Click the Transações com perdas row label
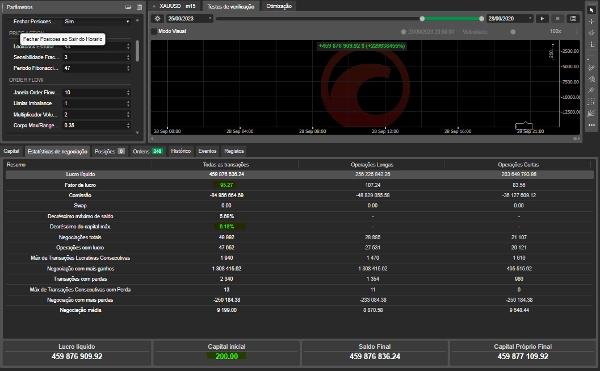This screenshot has height=371, width=600. (80, 279)
